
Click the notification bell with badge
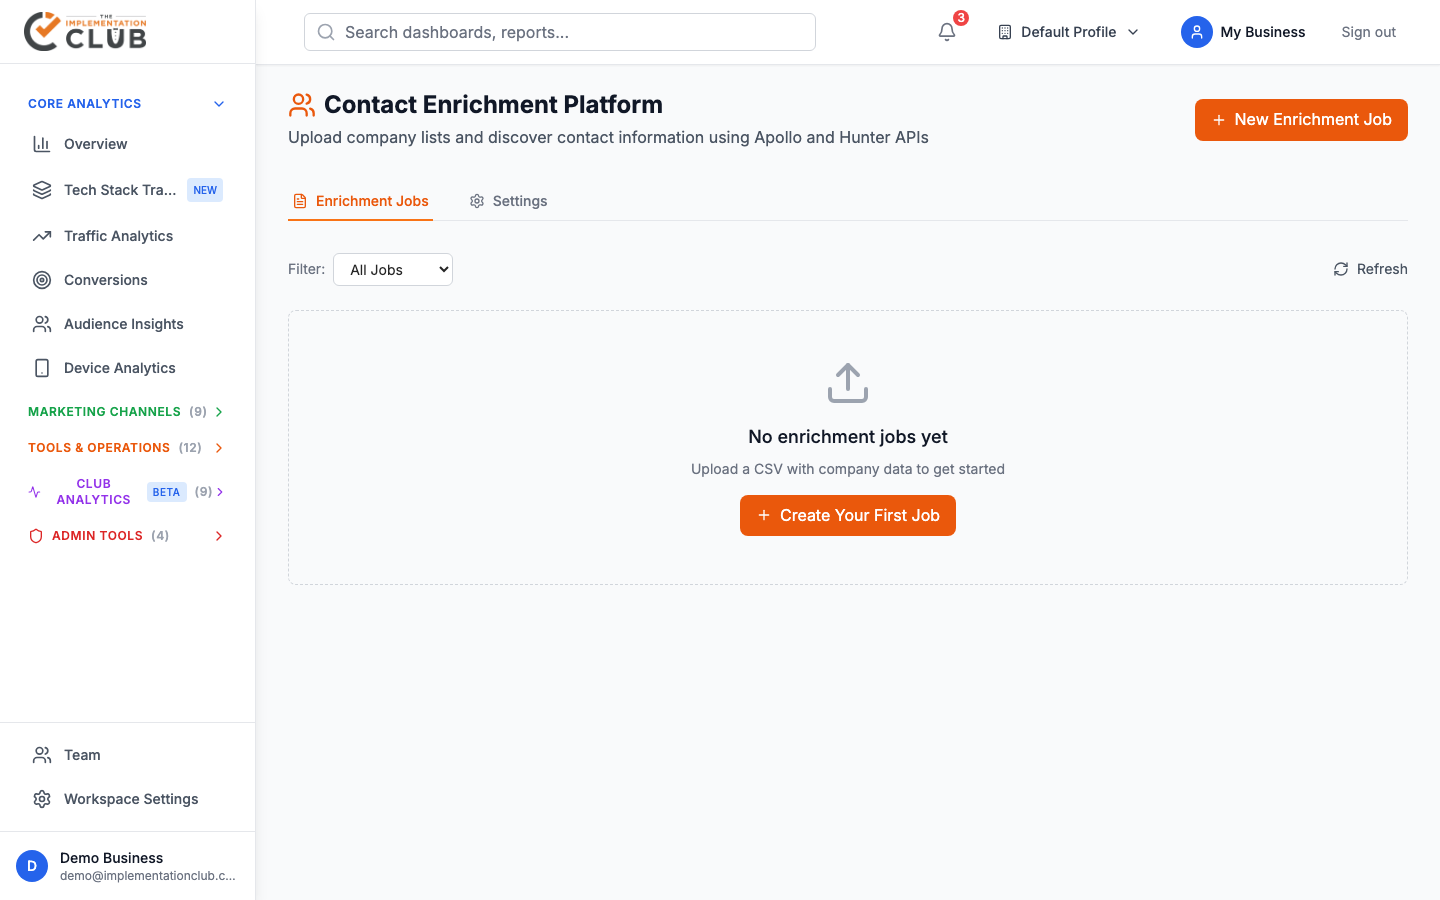(946, 32)
